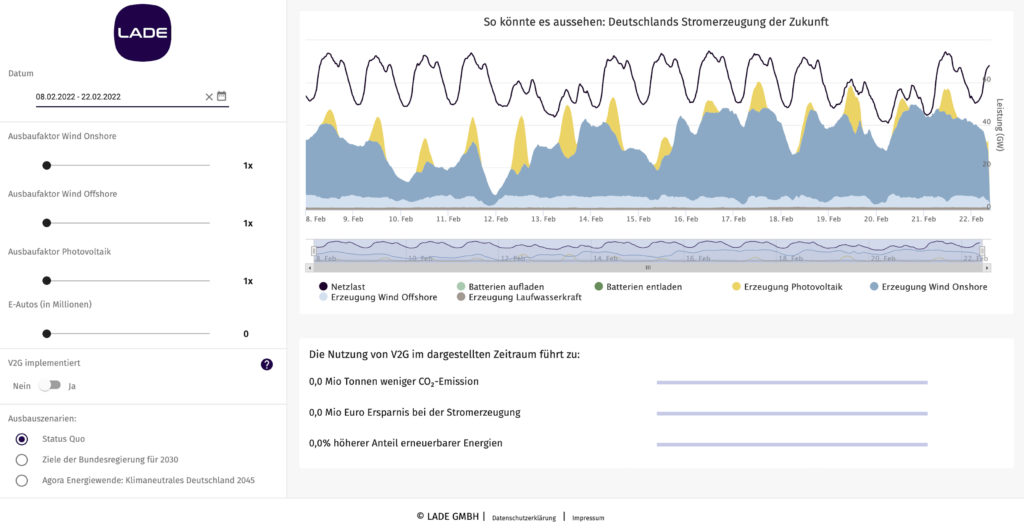The width and height of the screenshot is (1024, 532).
Task: Open the calendar date picker icon
Action: tap(222, 97)
